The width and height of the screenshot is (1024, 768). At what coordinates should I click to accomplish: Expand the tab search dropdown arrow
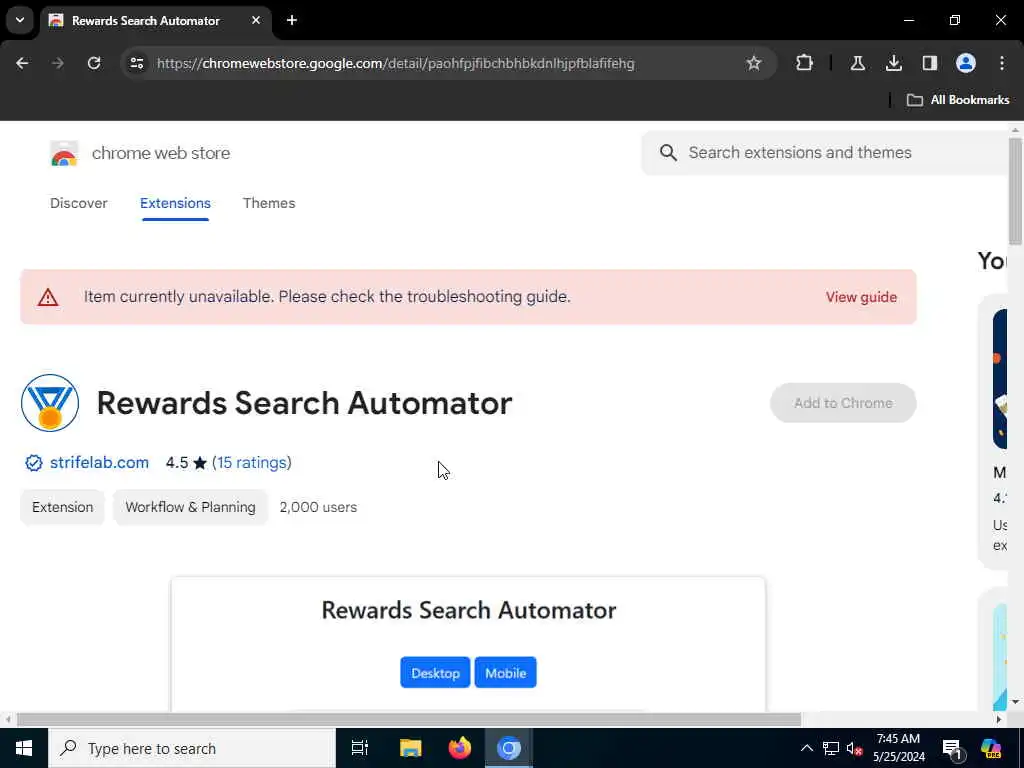[x=20, y=20]
